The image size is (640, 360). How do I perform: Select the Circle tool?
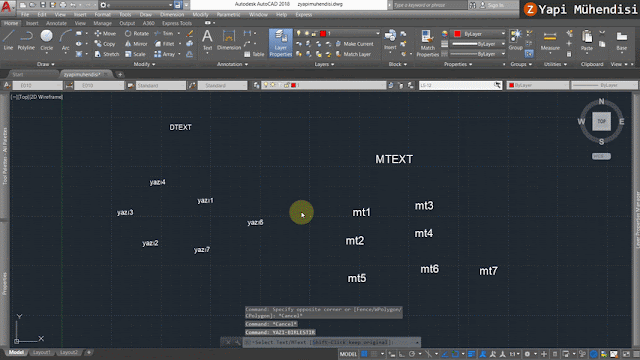tap(47, 40)
